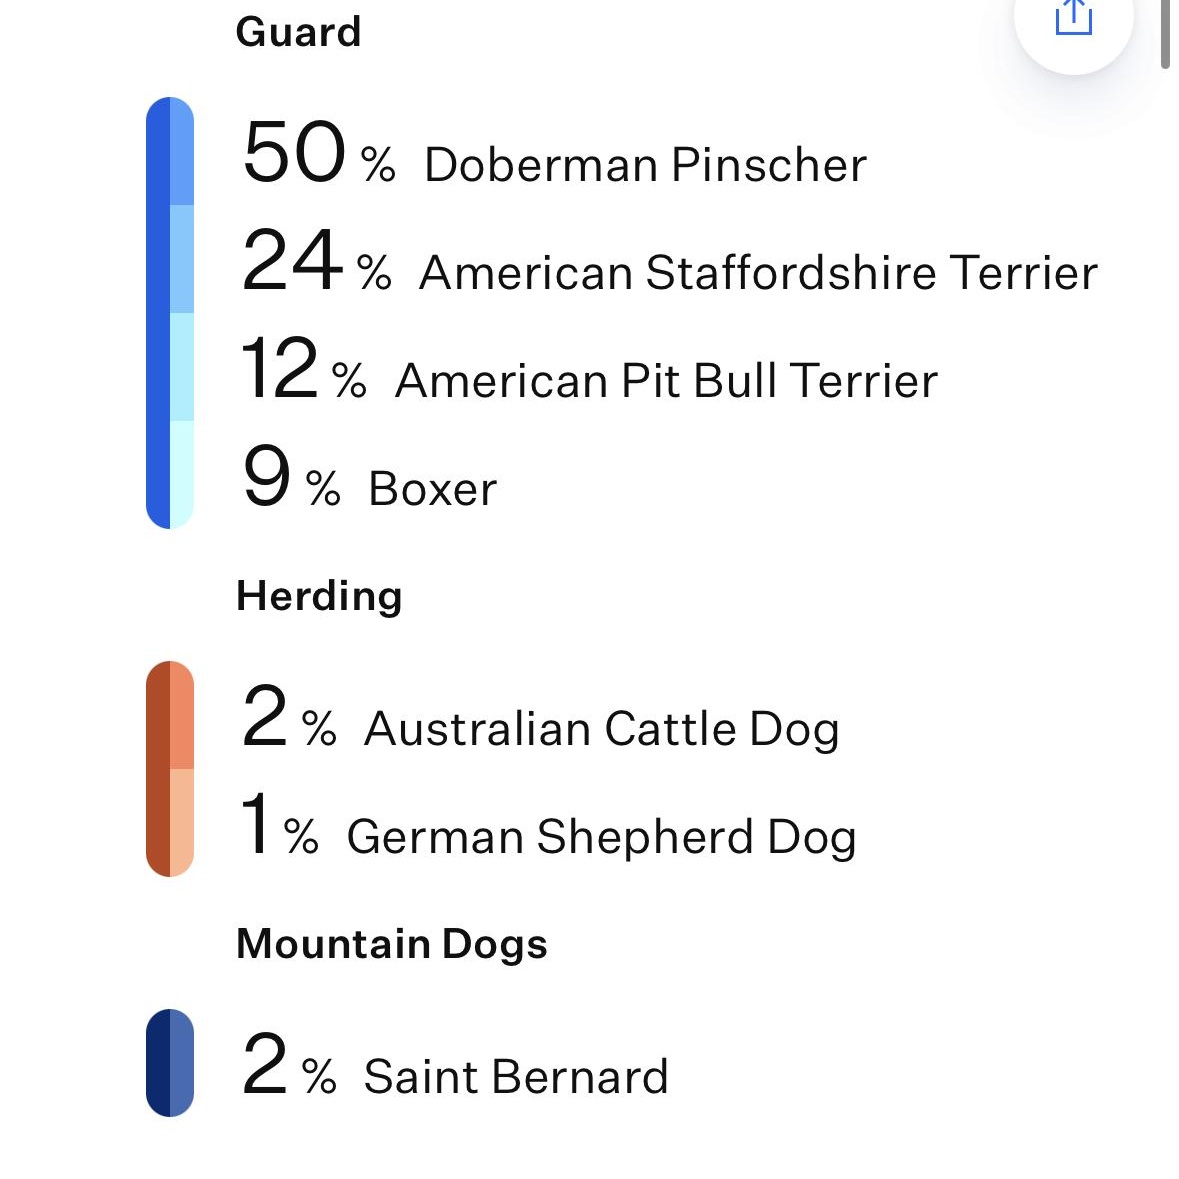Click the German Shepherd Dog peach segment
Viewport: 1179px width, 1179px height.
pos(182,822)
